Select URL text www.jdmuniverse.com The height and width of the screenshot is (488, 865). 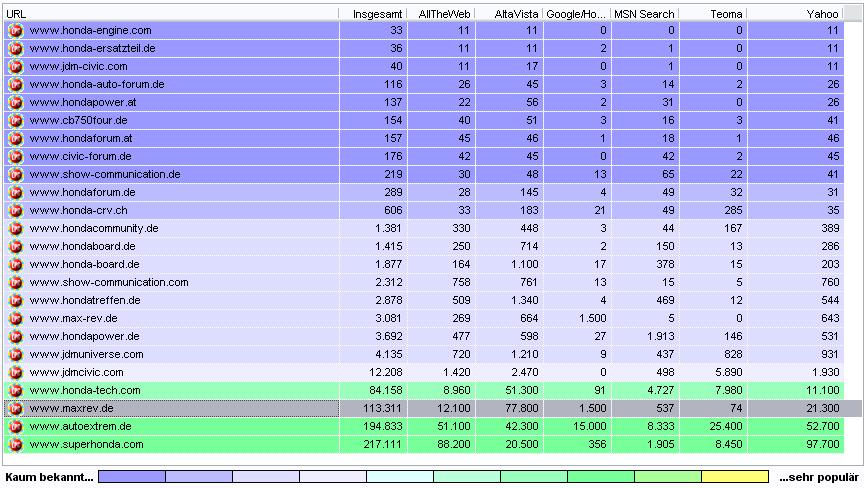point(87,355)
